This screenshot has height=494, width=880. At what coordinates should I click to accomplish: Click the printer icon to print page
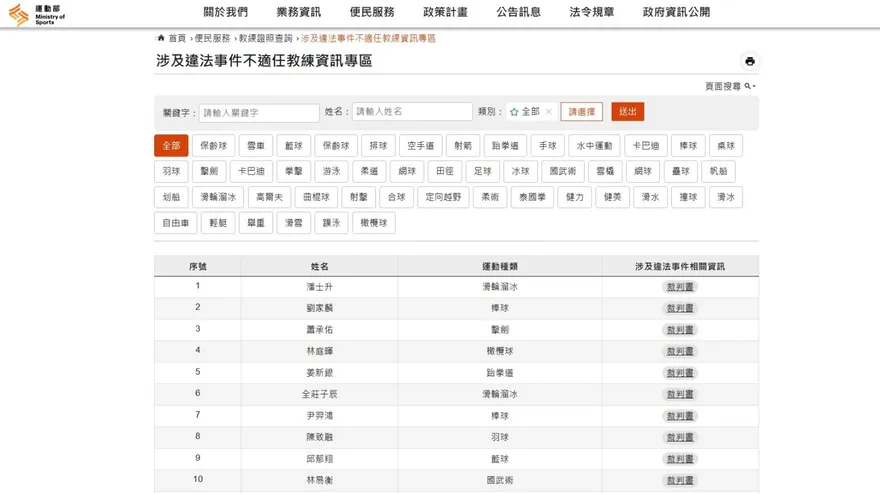pos(750,61)
